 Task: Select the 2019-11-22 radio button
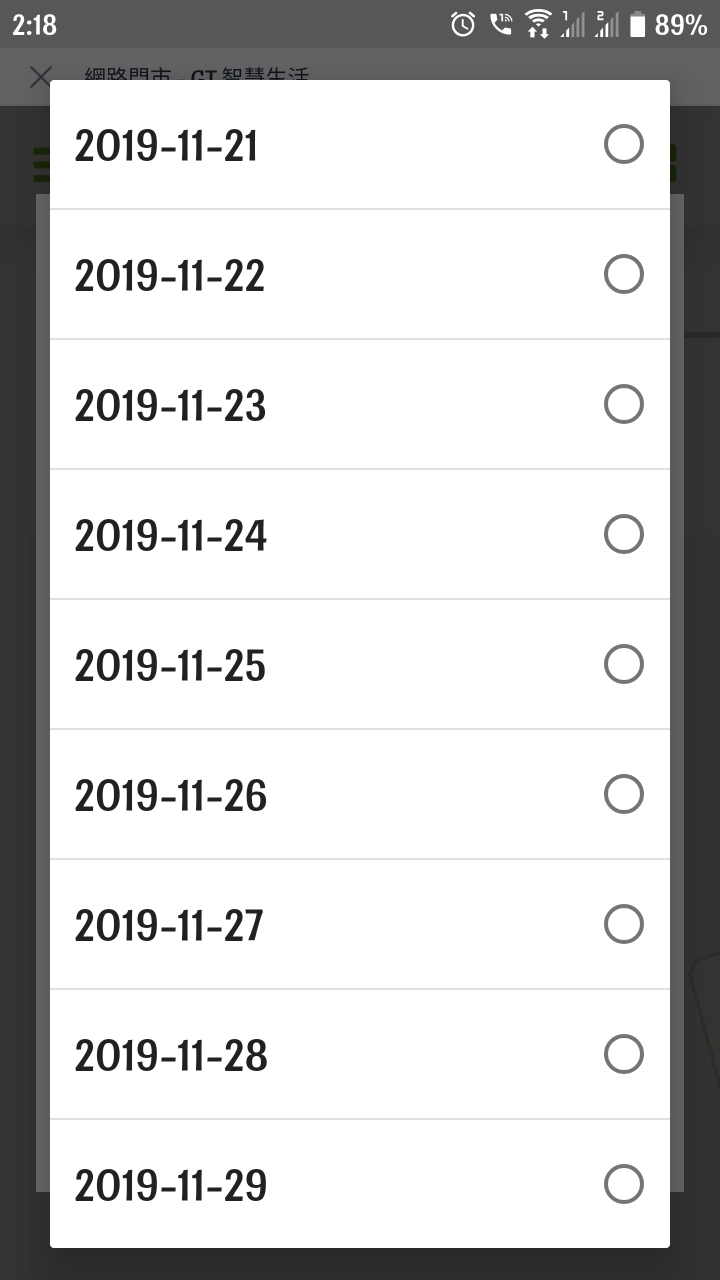[x=624, y=274]
